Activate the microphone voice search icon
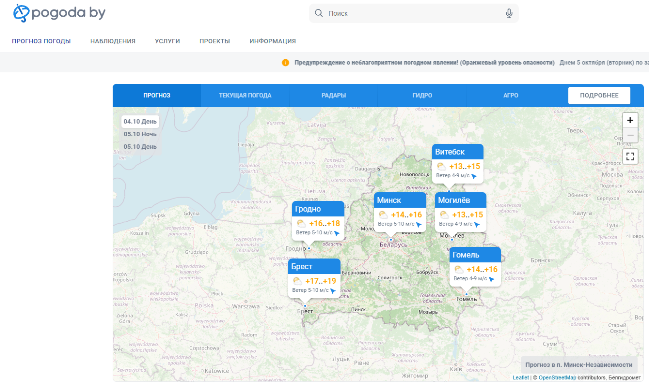649x384 pixels. pos(509,13)
